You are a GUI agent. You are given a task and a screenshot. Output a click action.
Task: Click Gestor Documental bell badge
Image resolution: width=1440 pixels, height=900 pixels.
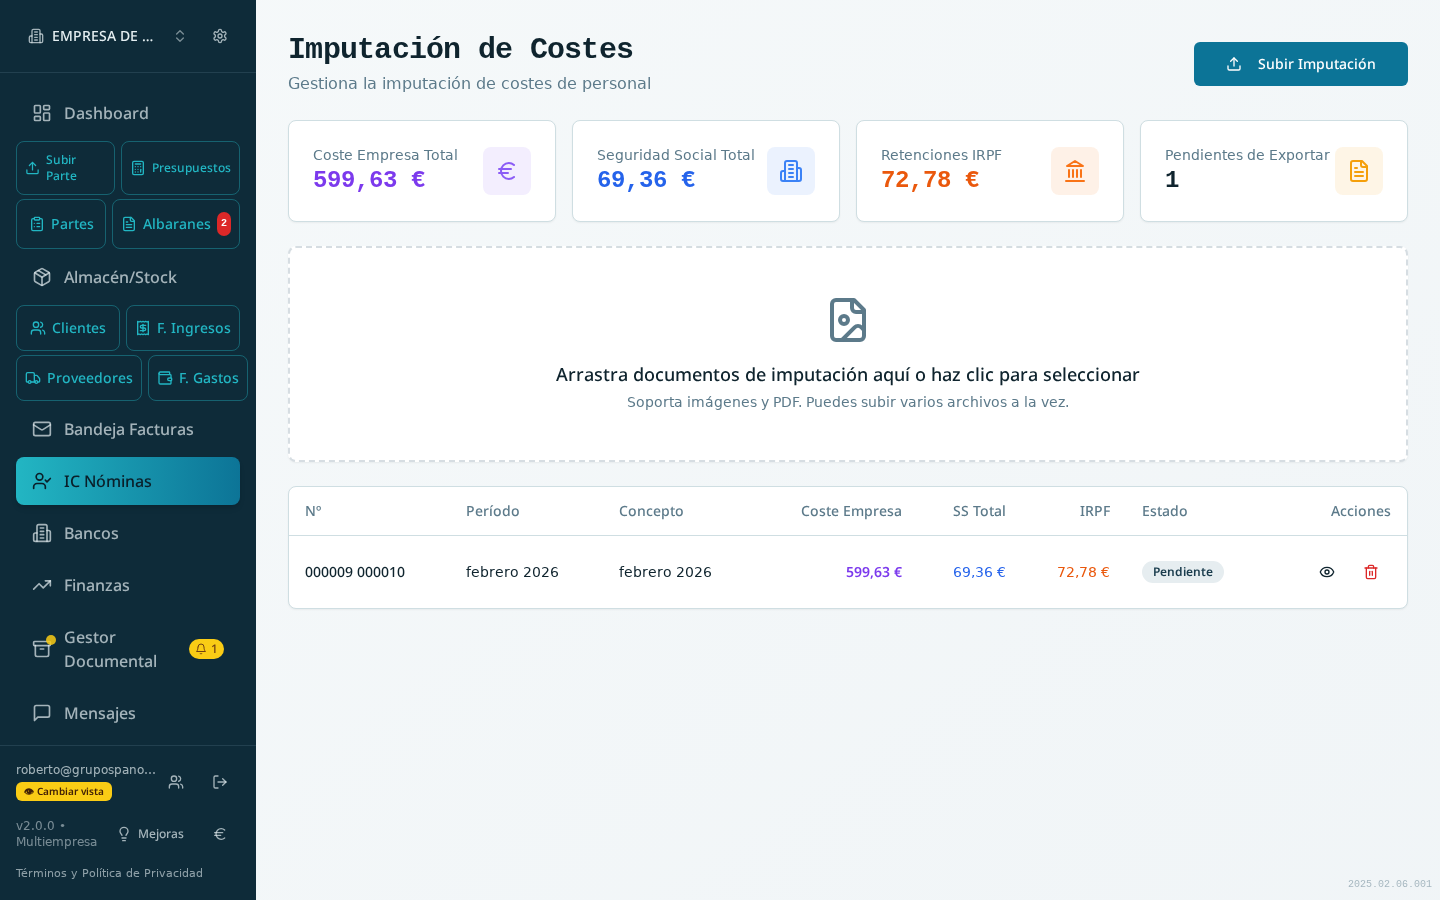(206, 649)
